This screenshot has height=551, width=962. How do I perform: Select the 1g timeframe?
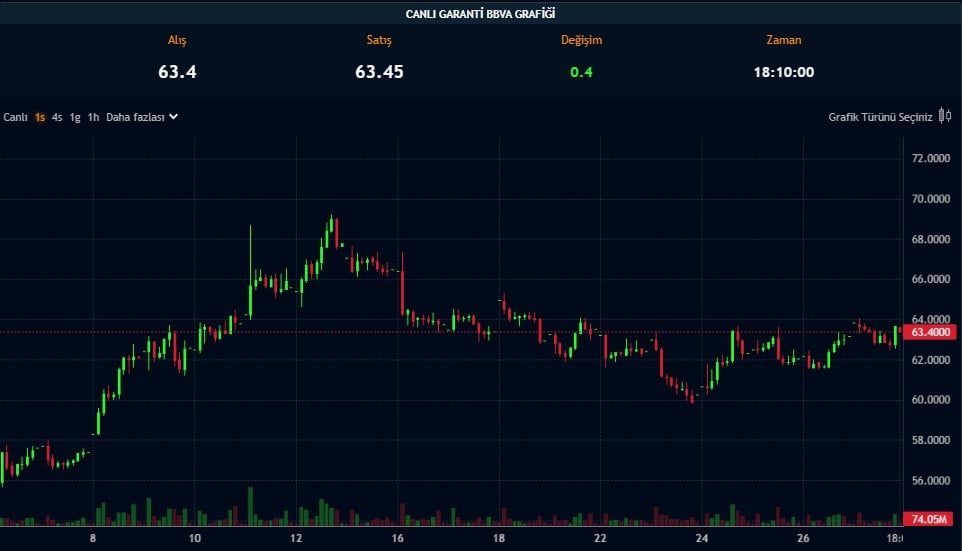click(x=75, y=117)
